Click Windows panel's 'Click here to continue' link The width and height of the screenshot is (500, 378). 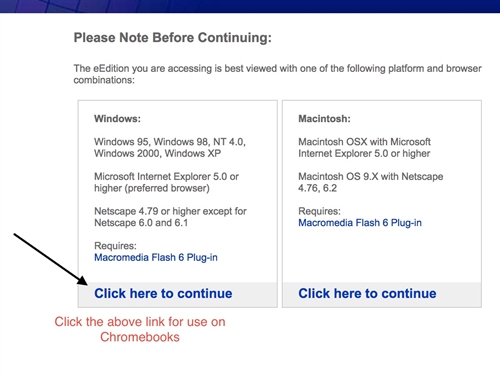(x=163, y=294)
